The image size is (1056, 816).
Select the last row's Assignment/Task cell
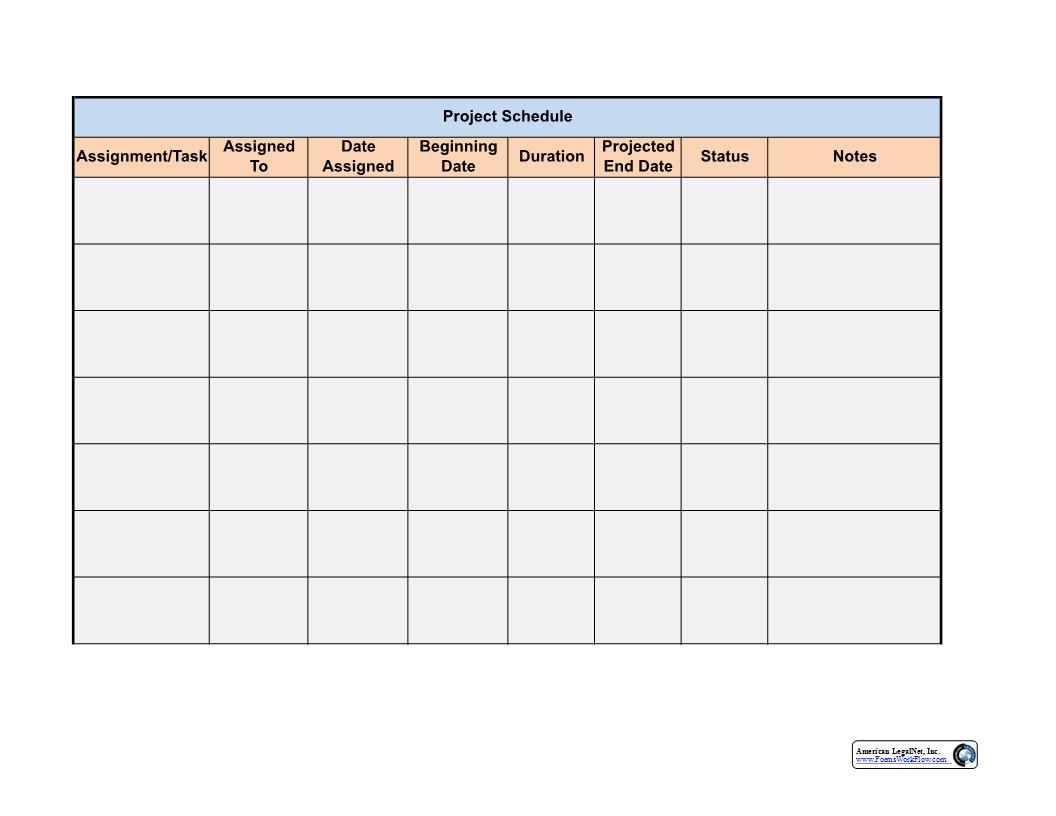click(x=141, y=610)
